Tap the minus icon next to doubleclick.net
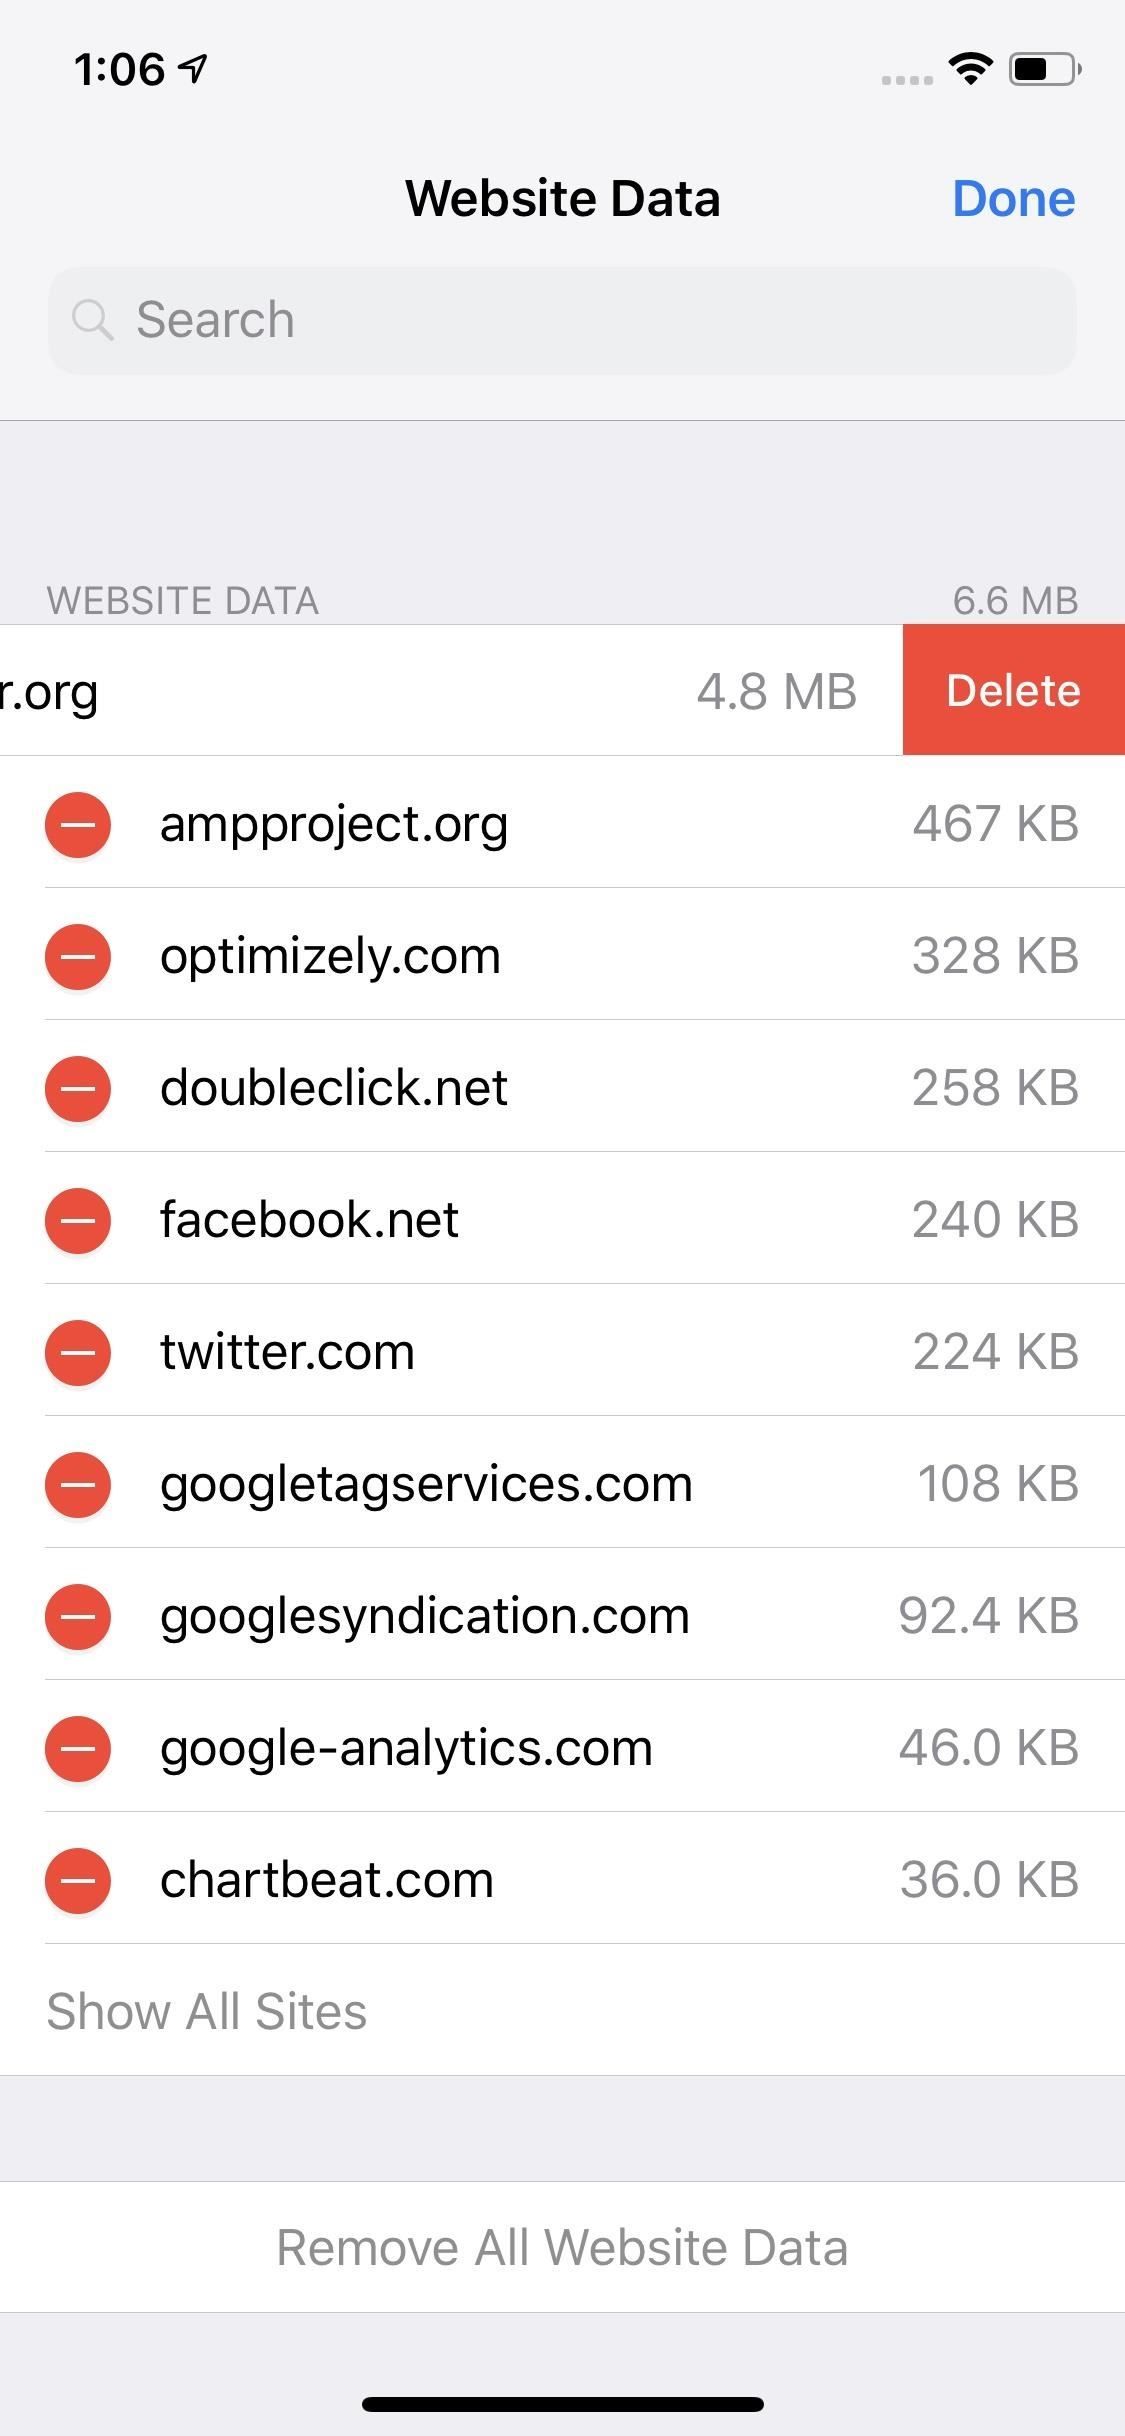This screenshot has width=1125, height=2436. pos(77,1088)
